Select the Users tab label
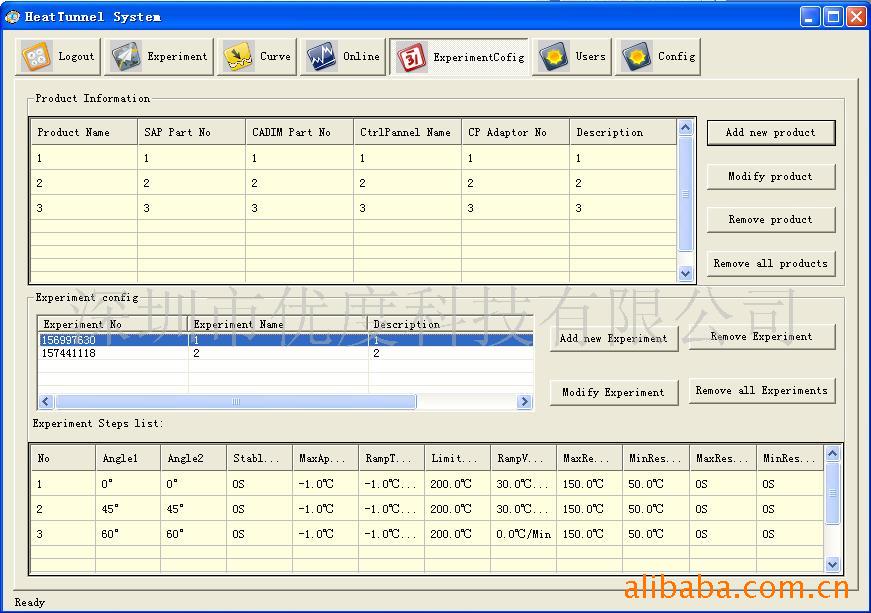The height and width of the screenshot is (613, 871). [x=590, y=57]
